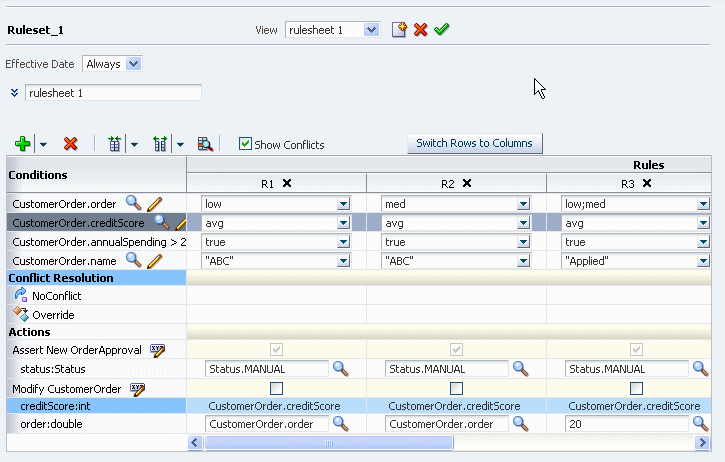Open R3 name dropdown showing "Applied"
This screenshot has width=725, height=462.
[703, 261]
